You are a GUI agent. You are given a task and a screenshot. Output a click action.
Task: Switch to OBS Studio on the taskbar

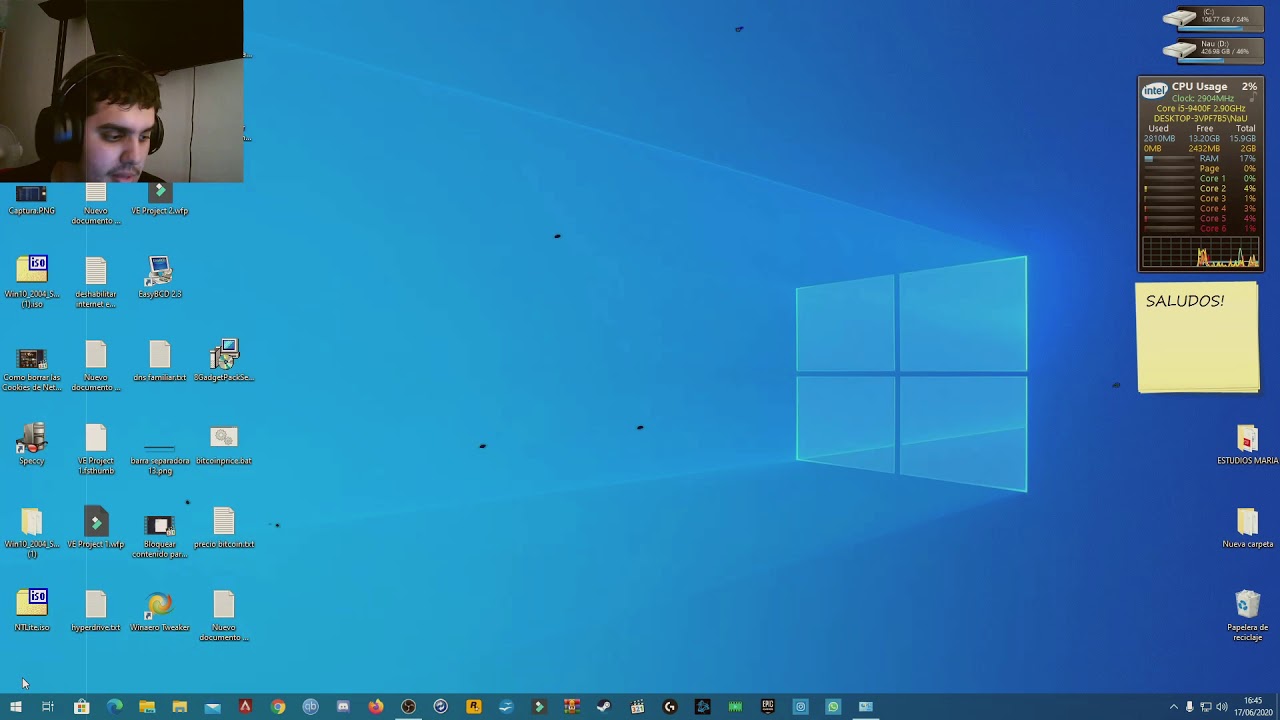coord(408,707)
